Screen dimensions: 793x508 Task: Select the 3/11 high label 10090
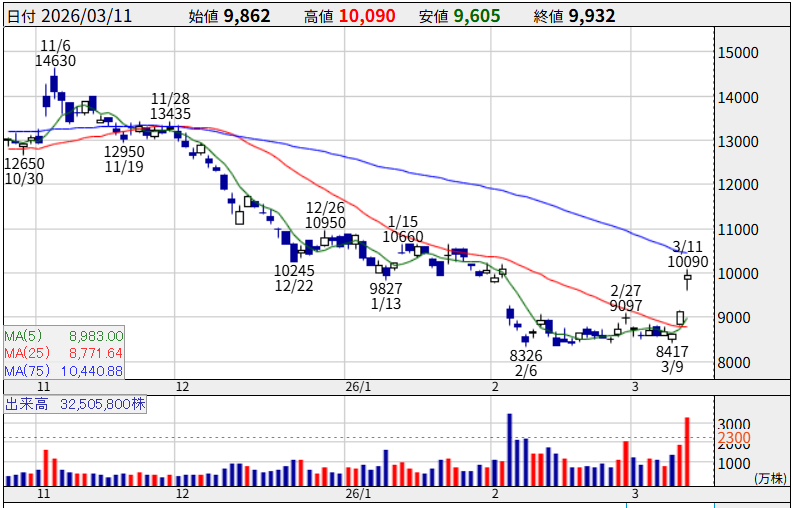point(689,262)
